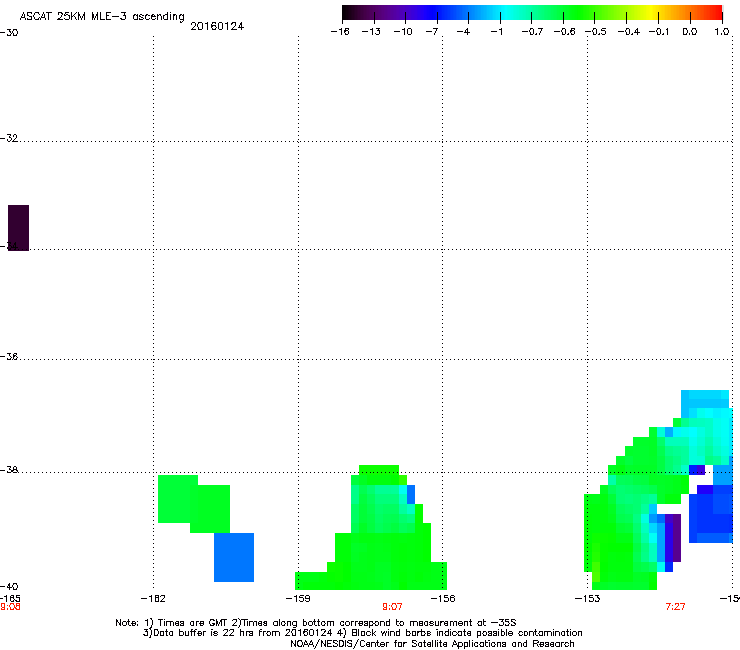Click the dark blue data block at the right edge
This screenshot has width=740, height=650.
pyautogui.click(x=711, y=515)
